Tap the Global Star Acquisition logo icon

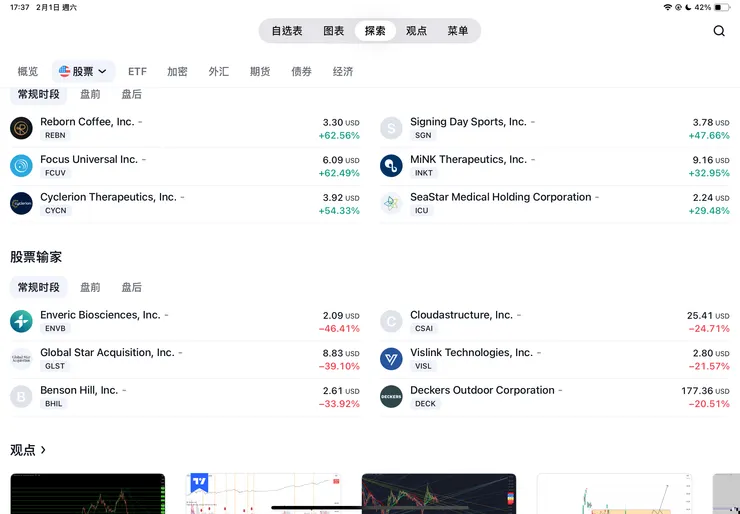click(x=21, y=359)
